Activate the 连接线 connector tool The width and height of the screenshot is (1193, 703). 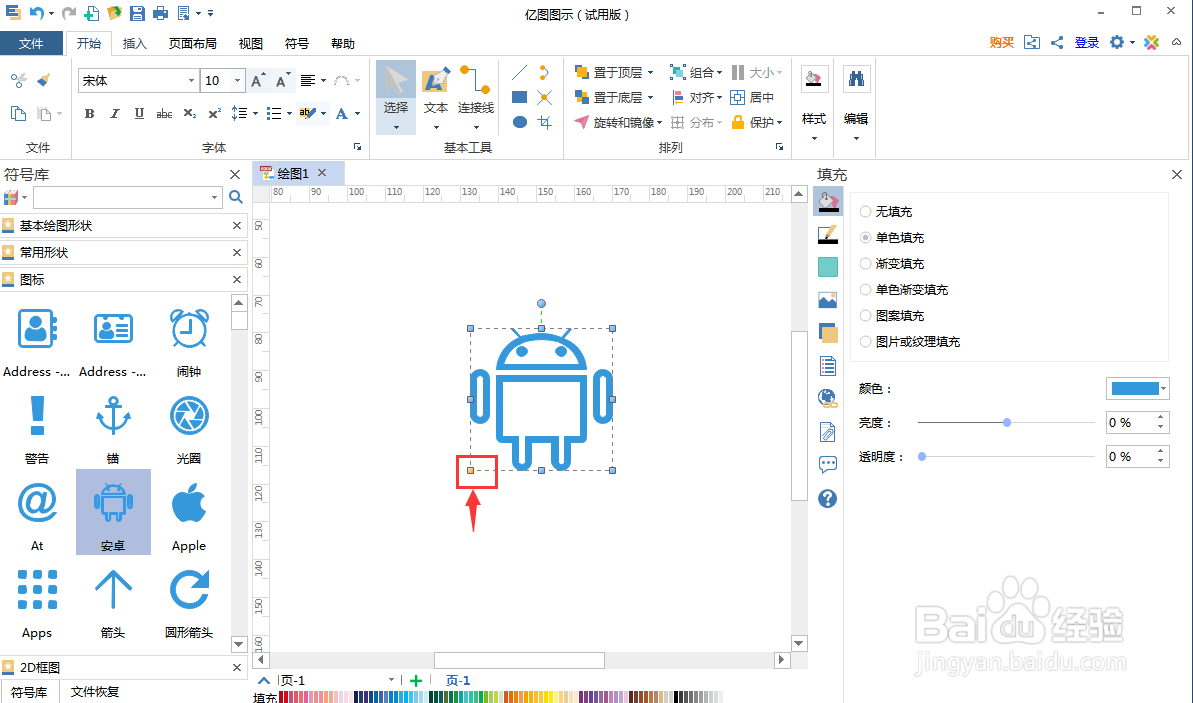pos(476,96)
